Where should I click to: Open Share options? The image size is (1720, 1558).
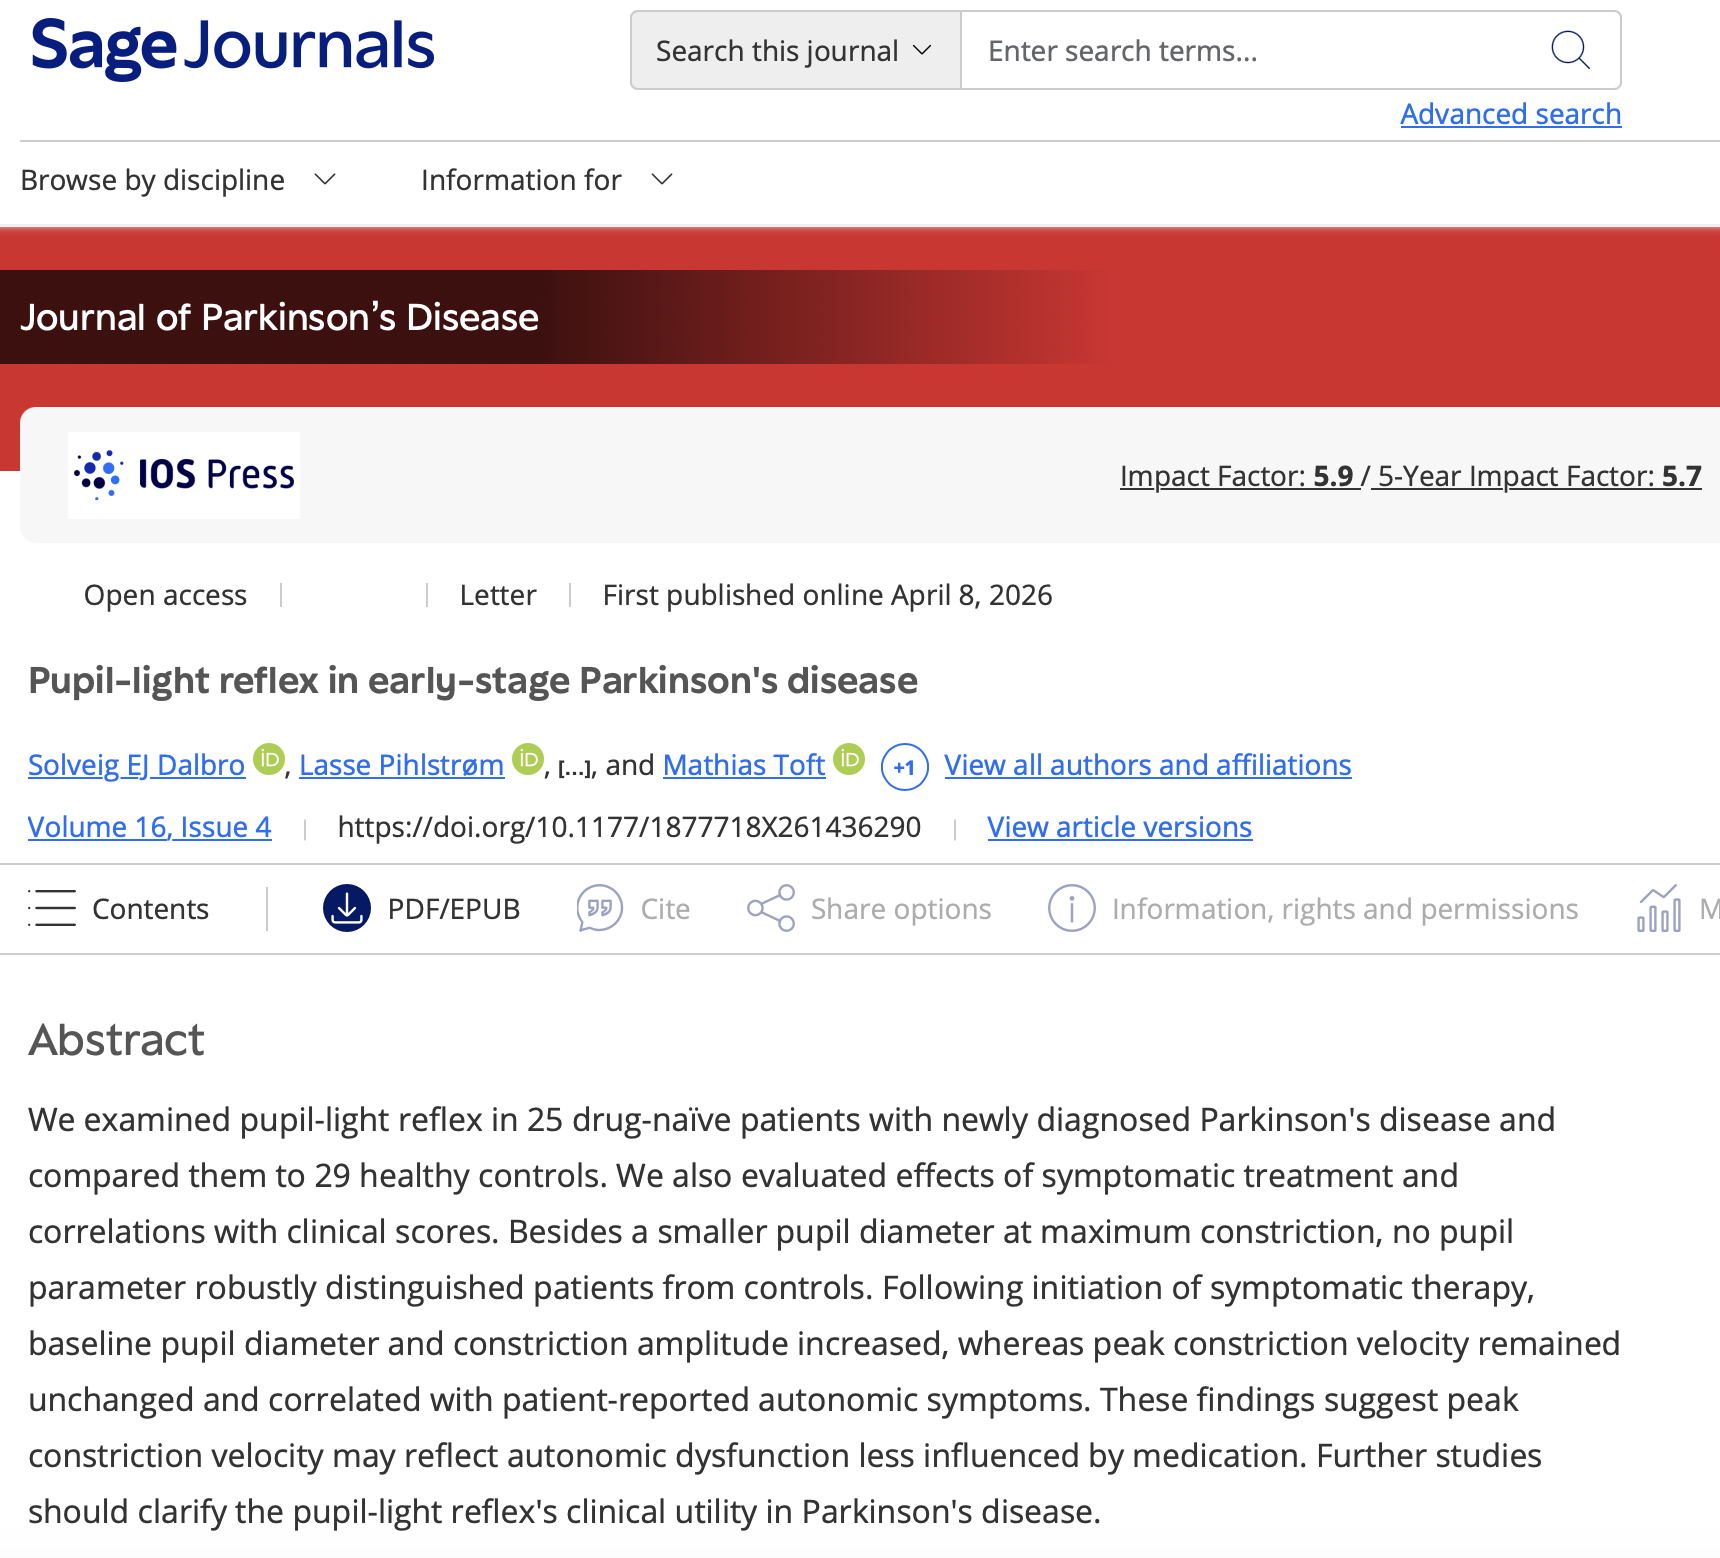click(901, 909)
